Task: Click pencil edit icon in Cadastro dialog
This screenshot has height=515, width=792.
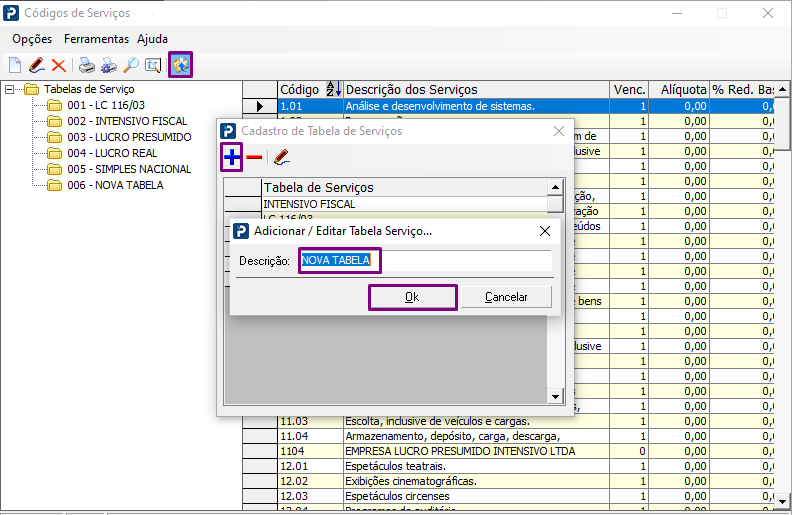Action: point(281,158)
